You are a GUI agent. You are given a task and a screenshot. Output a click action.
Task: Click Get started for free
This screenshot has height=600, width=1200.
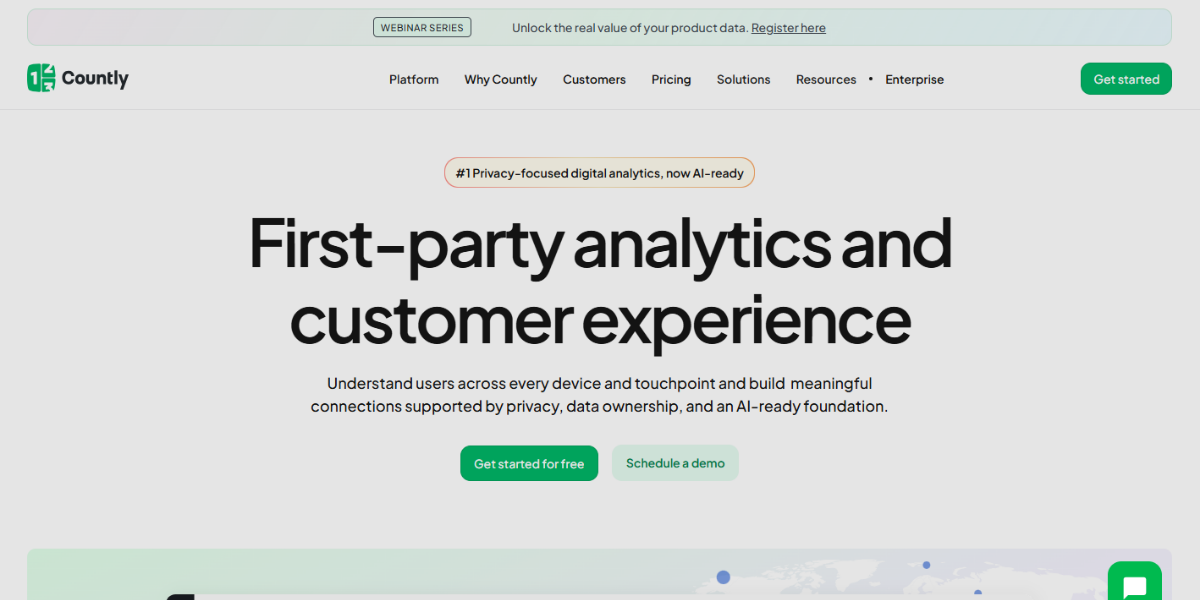pyautogui.click(x=529, y=464)
